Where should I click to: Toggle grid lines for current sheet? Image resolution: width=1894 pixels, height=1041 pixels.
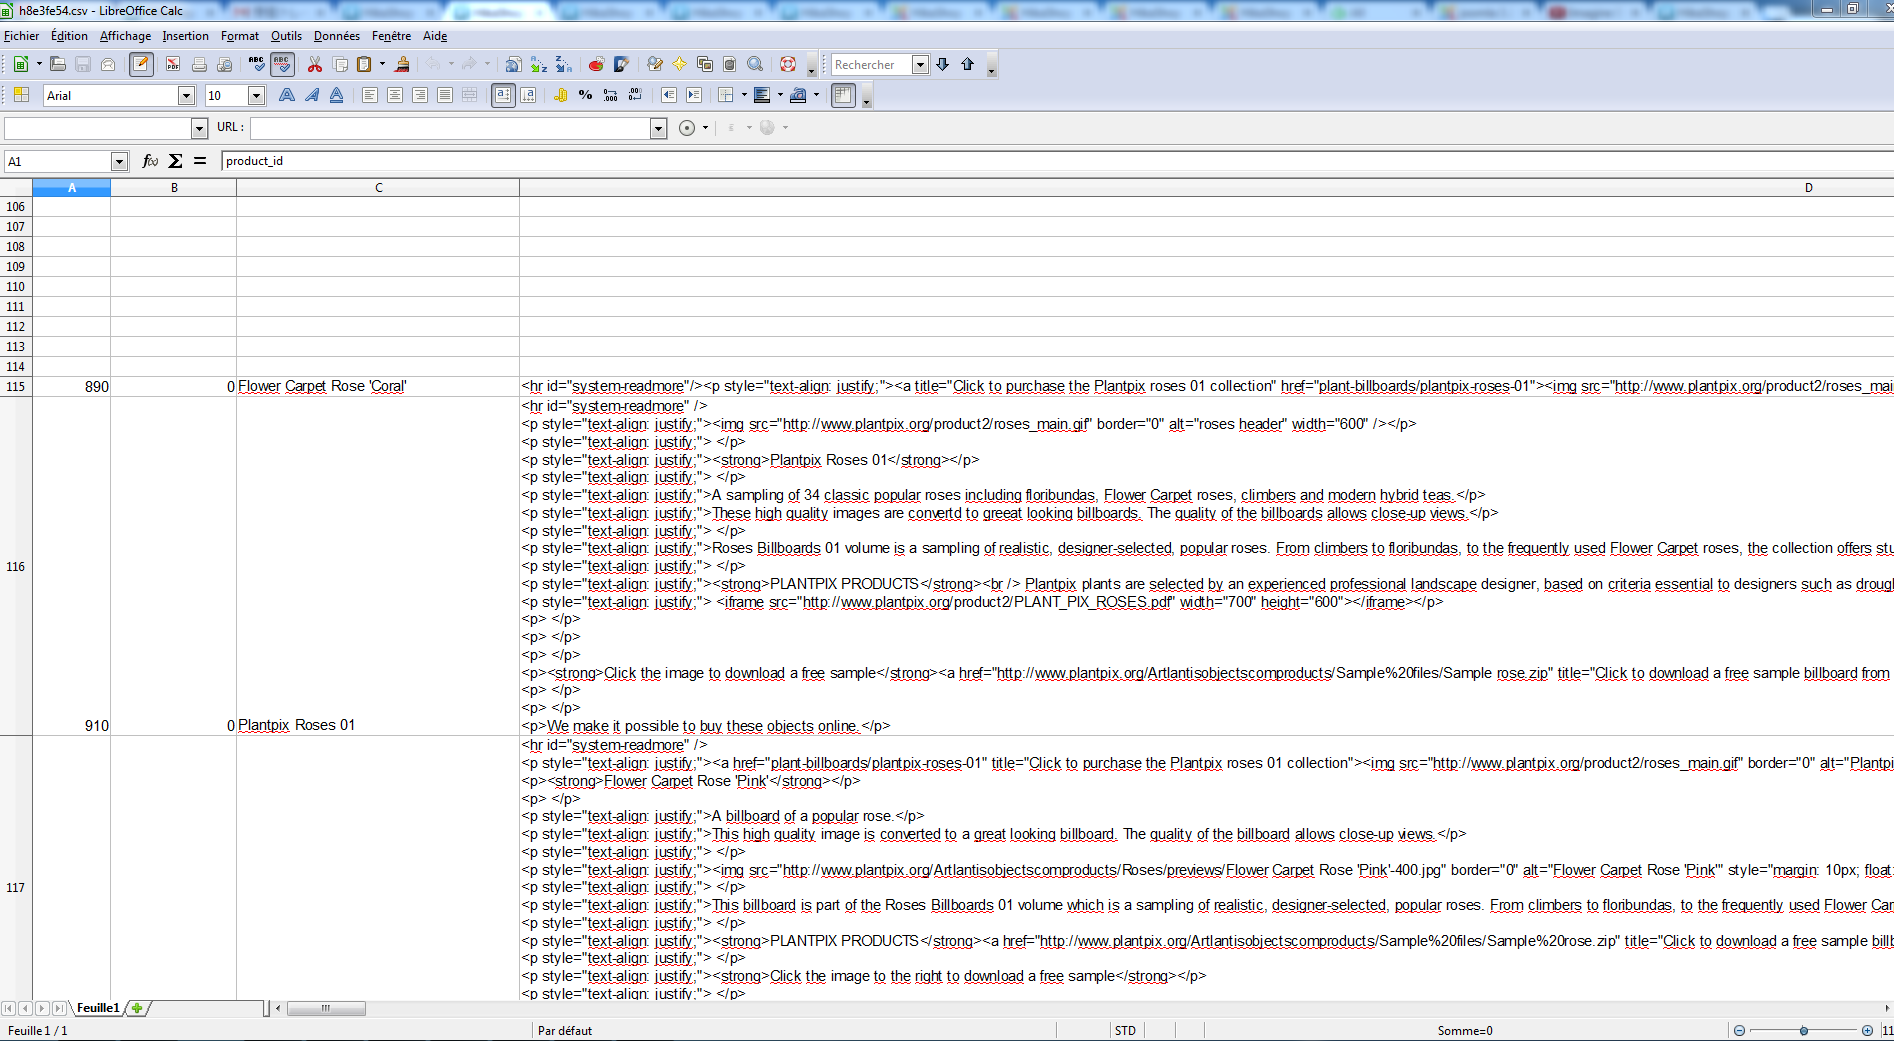[x=843, y=96]
